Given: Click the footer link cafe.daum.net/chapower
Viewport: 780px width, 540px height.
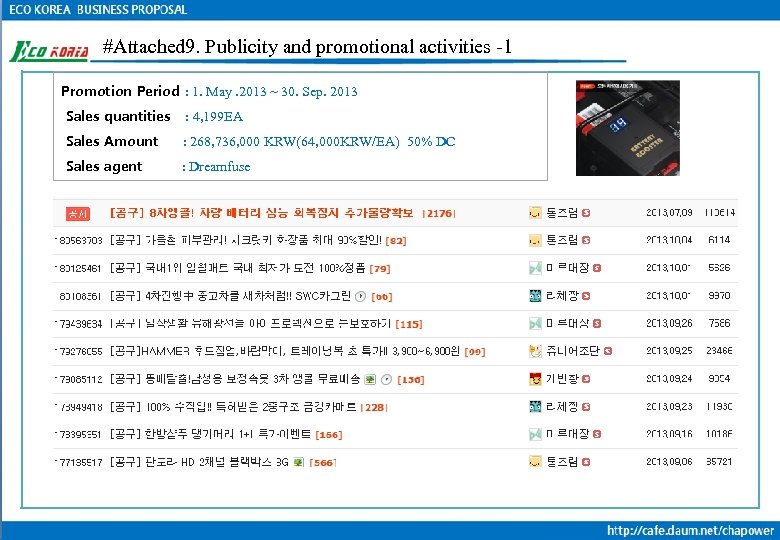Looking at the screenshot, I should [690, 531].
